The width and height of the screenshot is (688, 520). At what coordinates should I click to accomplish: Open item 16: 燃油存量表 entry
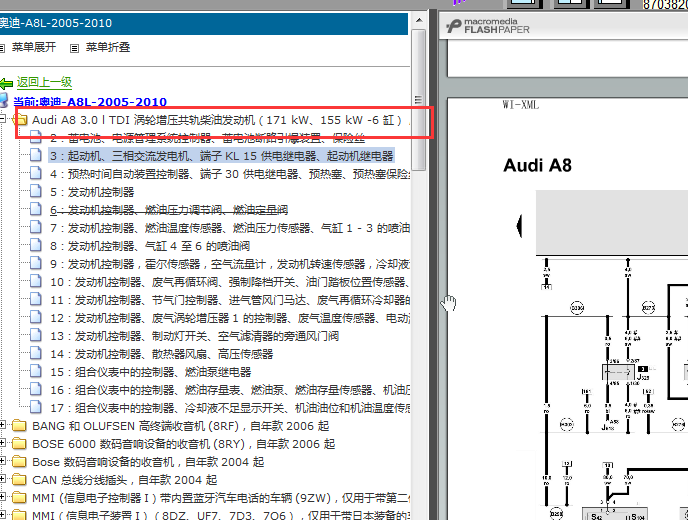pyautogui.click(x=230, y=390)
